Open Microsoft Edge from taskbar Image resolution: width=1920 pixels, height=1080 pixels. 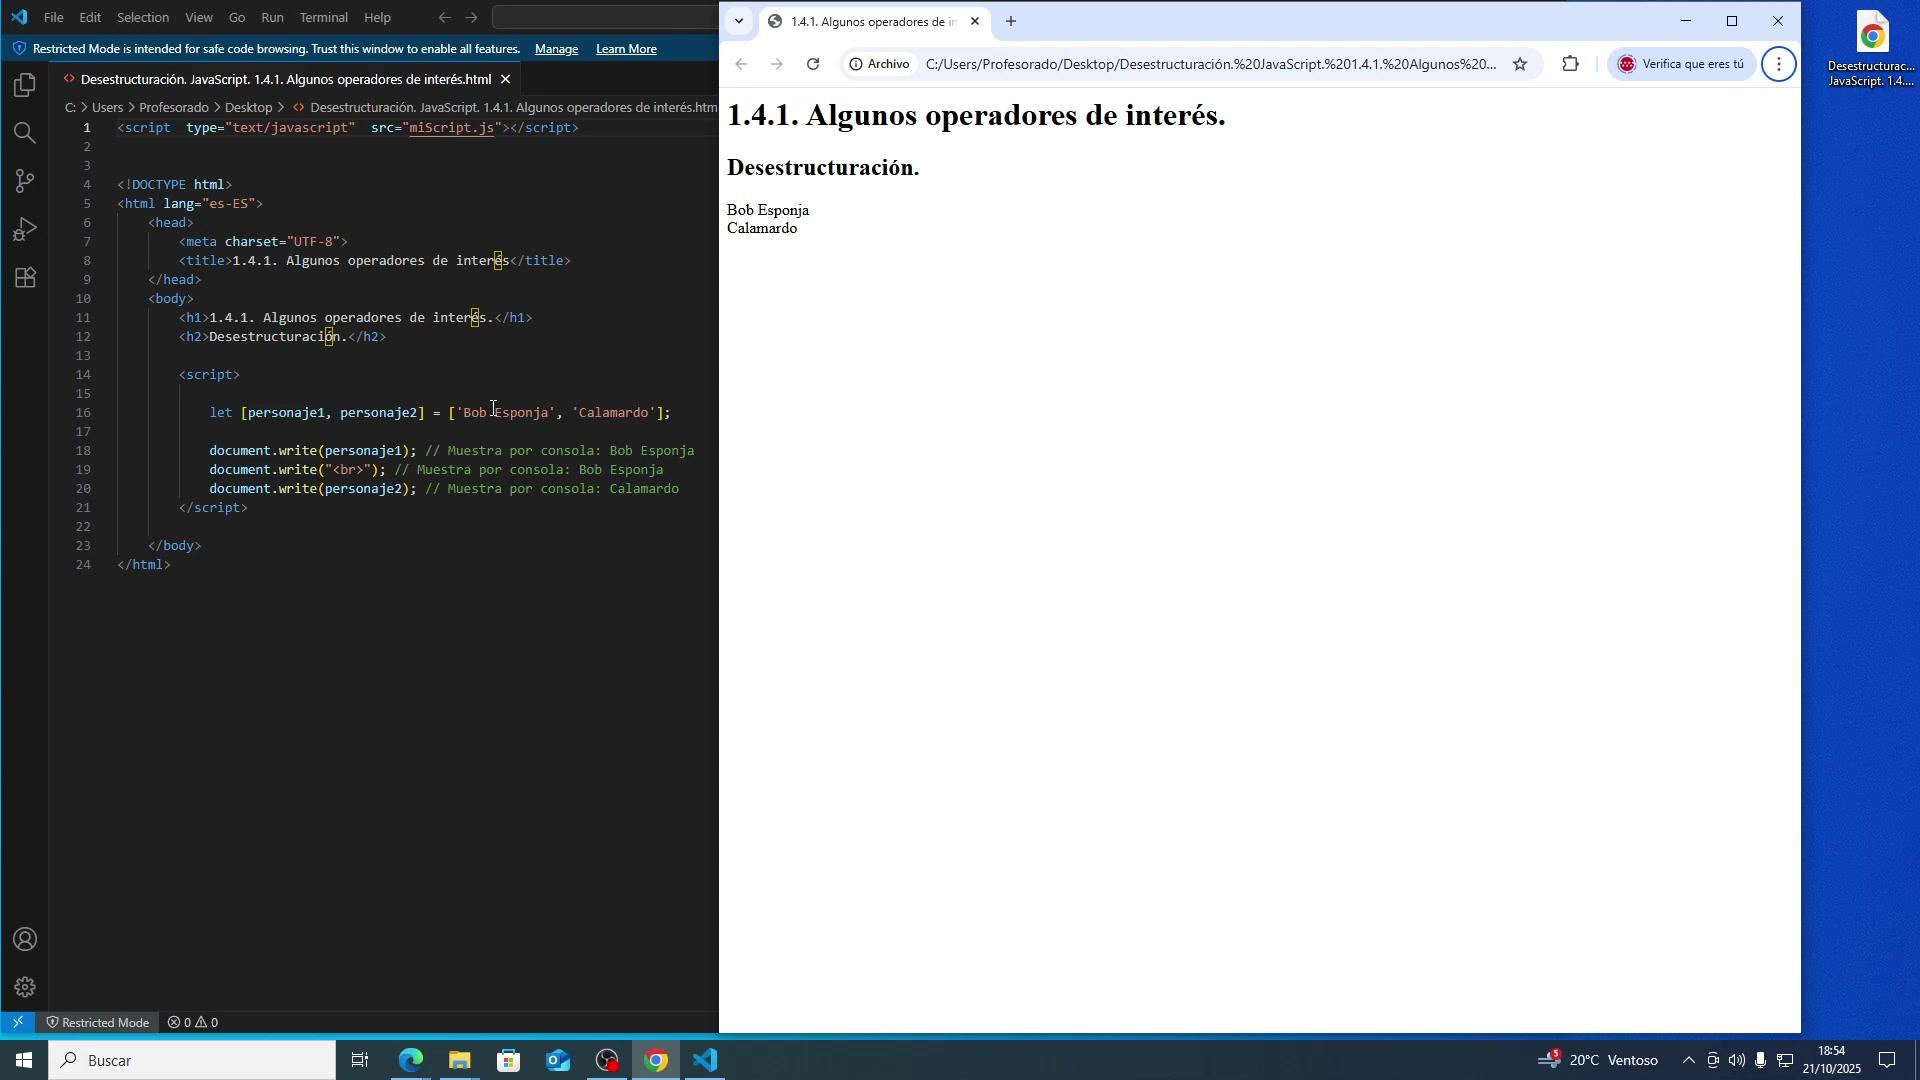[410, 1060]
